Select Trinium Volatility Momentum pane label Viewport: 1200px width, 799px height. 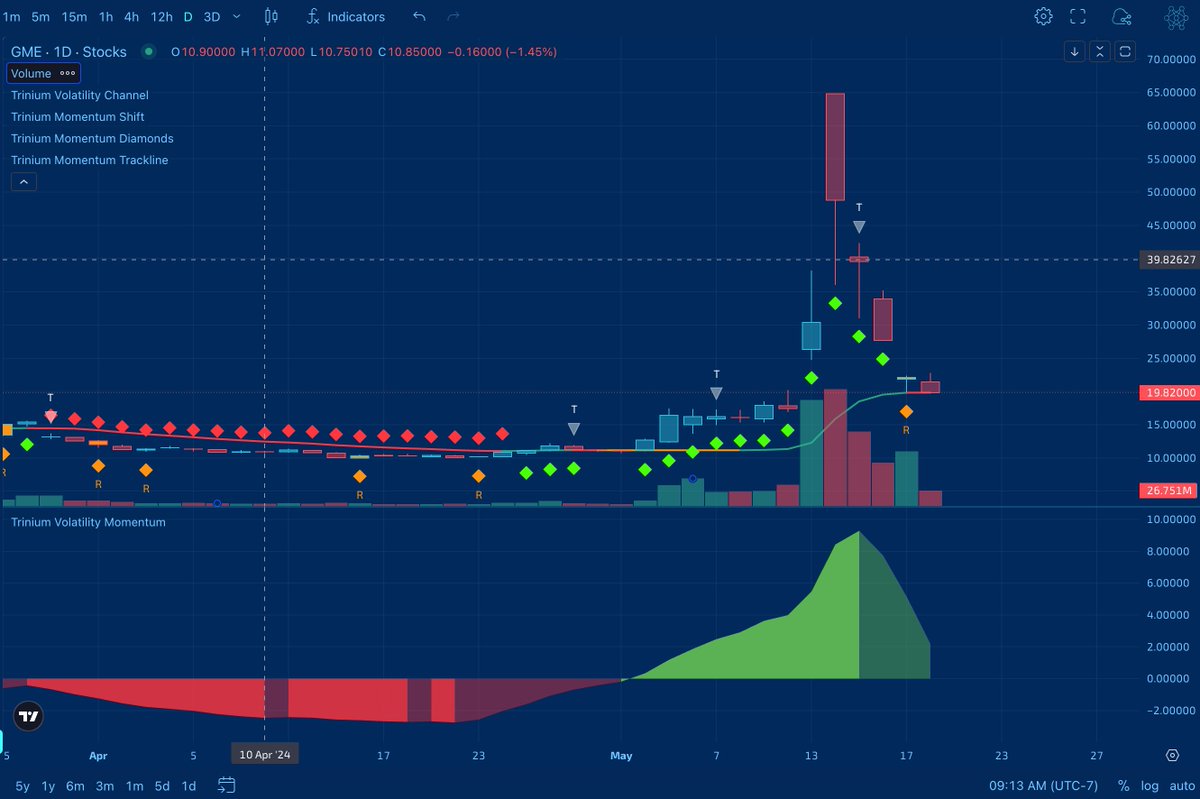coord(89,522)
